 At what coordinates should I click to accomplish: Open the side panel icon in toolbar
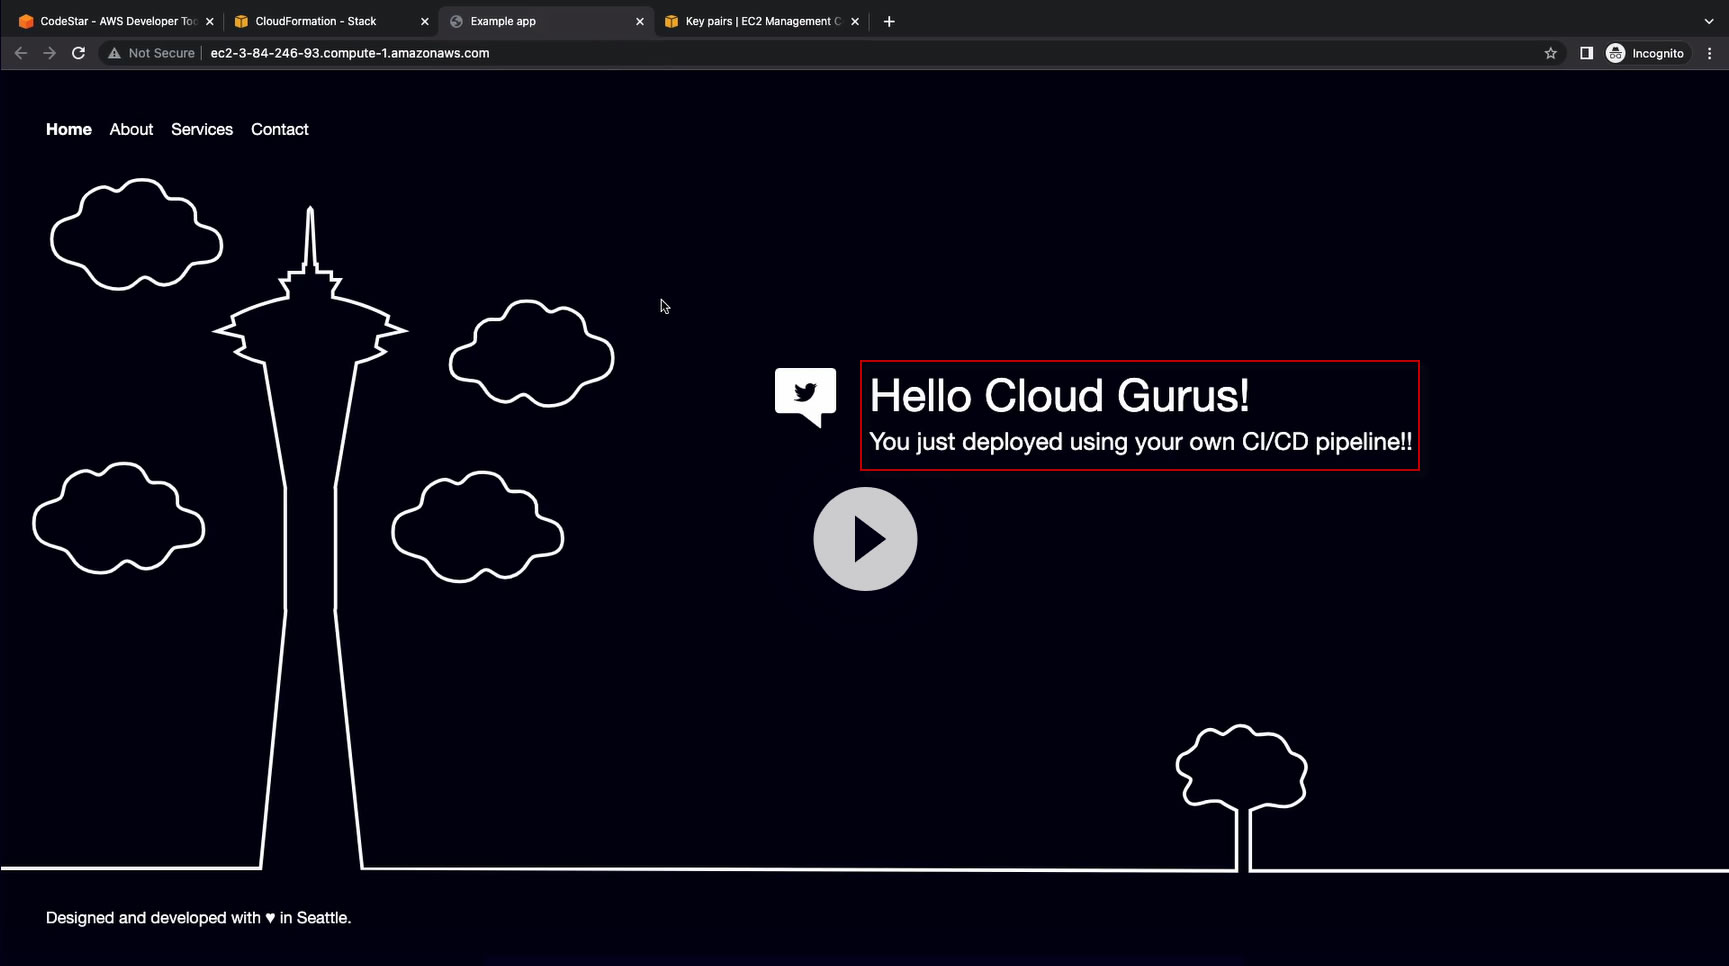pyautogui.click(x=1586, y=53)
